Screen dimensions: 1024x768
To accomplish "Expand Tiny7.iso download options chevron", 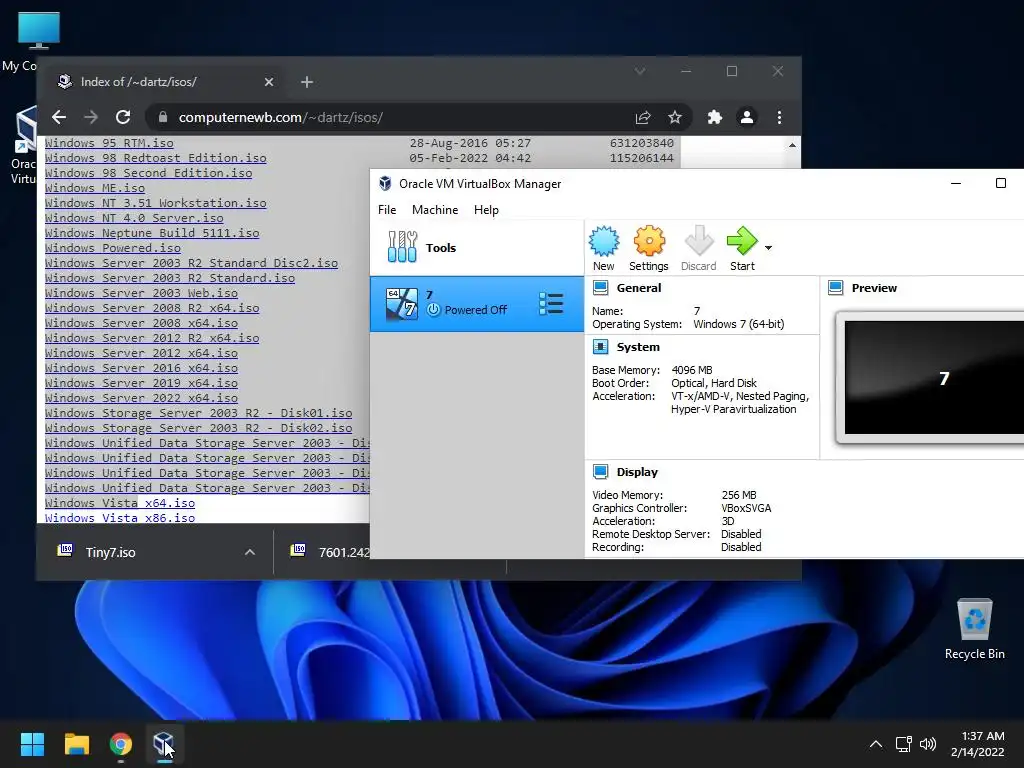I will tap(249, 552).
